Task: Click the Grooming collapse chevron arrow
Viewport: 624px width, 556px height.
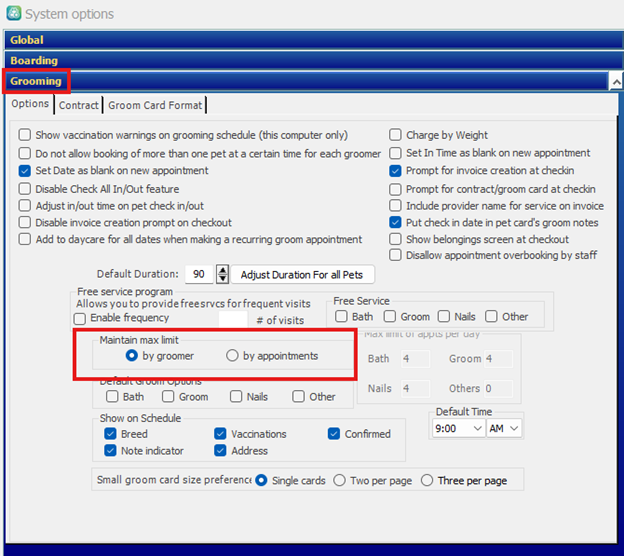Action: tap(616, 82)
